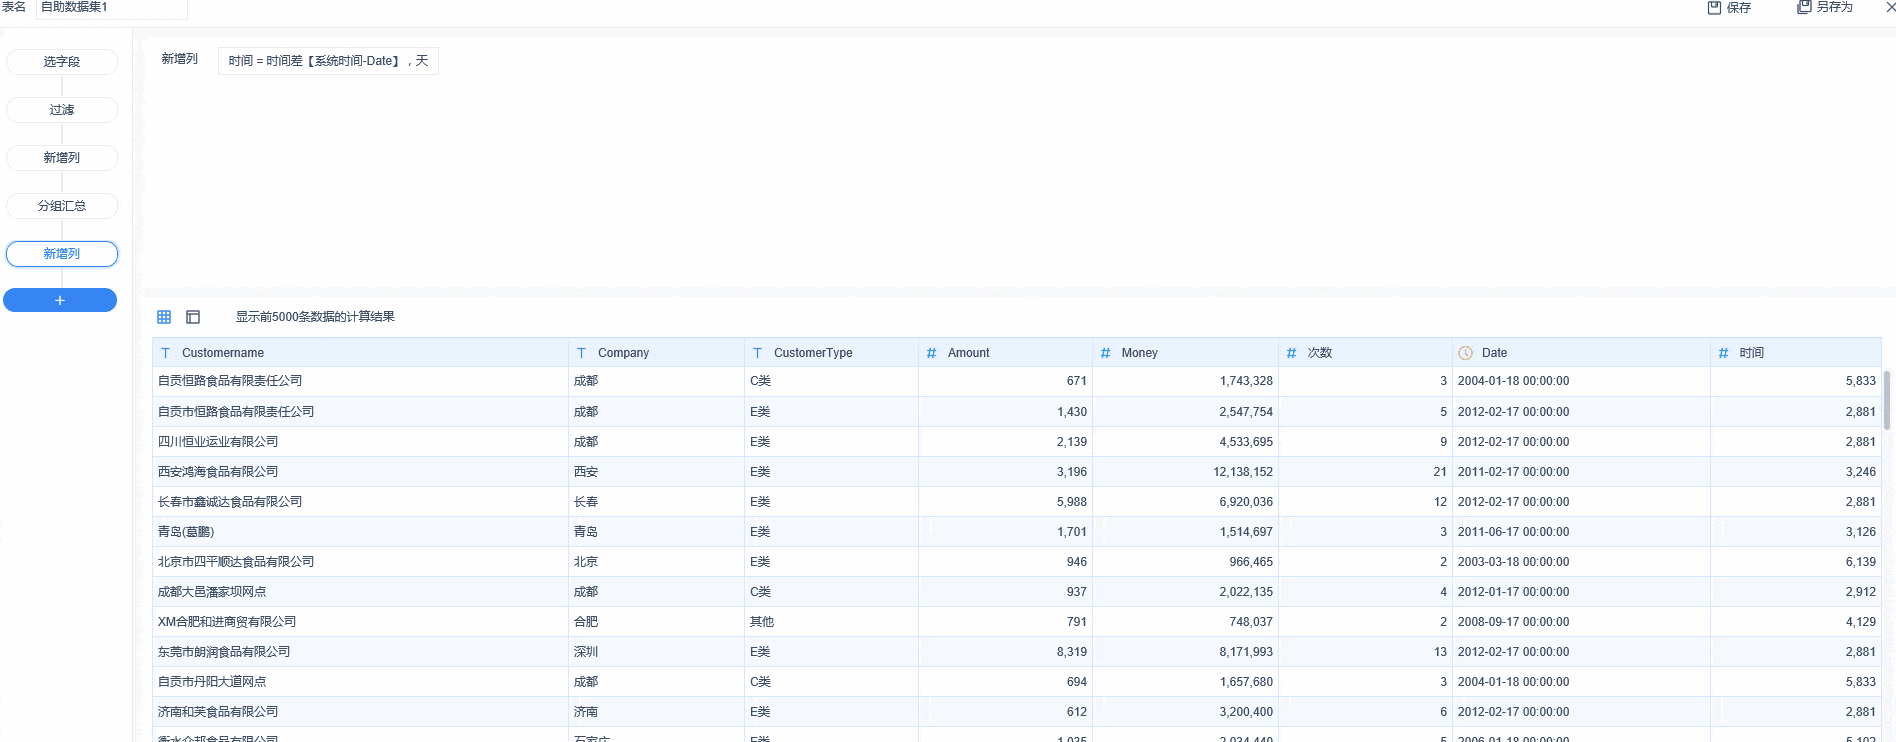Click the vertical scrollbar of the table
1896x742 pixels.
coord(1887,400)
